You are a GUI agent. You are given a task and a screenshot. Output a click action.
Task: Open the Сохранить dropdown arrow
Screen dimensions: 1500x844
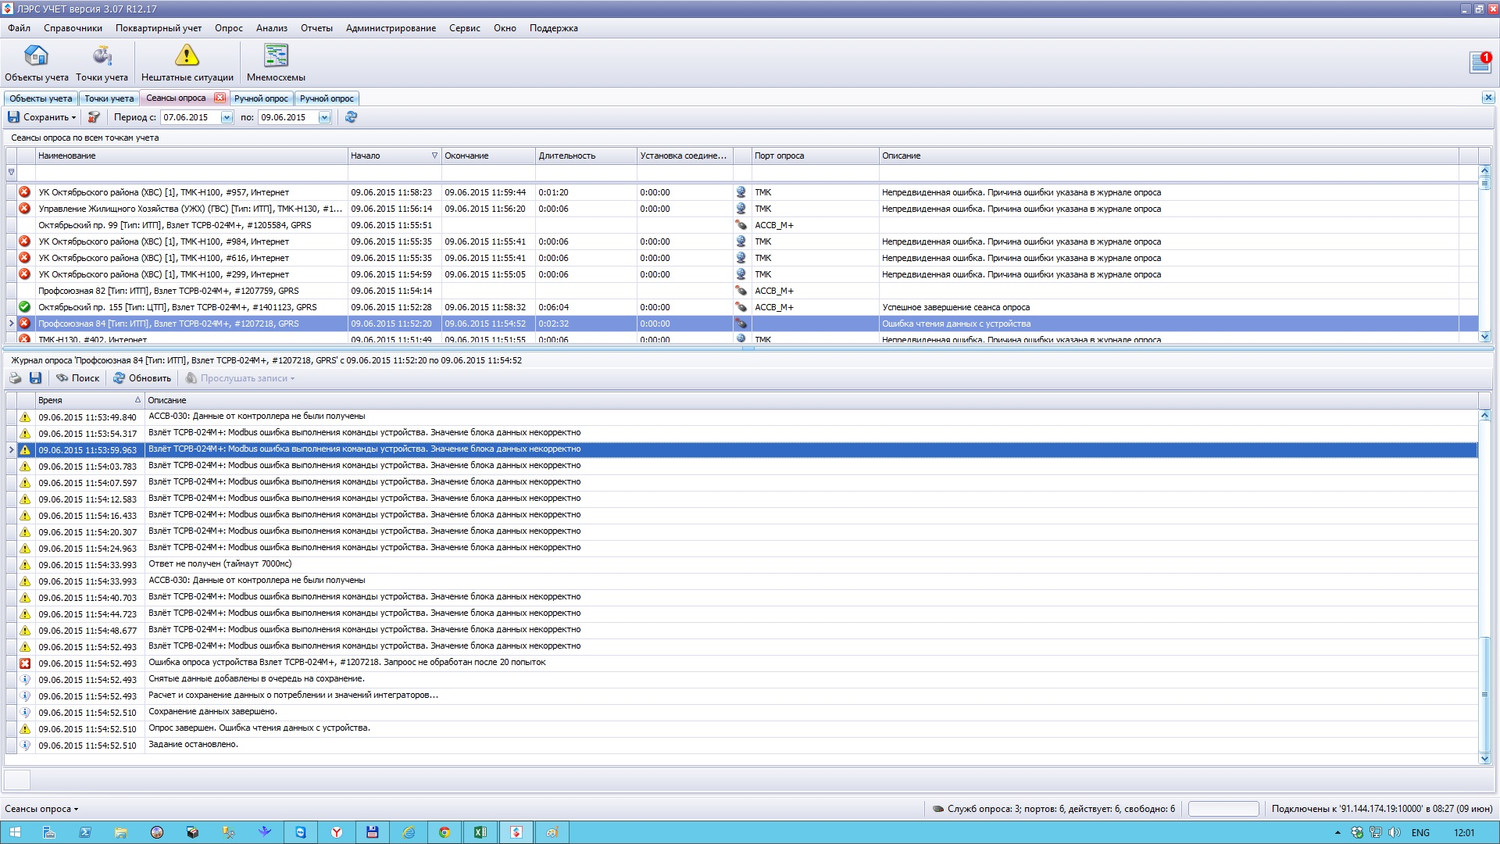(74, 118)
